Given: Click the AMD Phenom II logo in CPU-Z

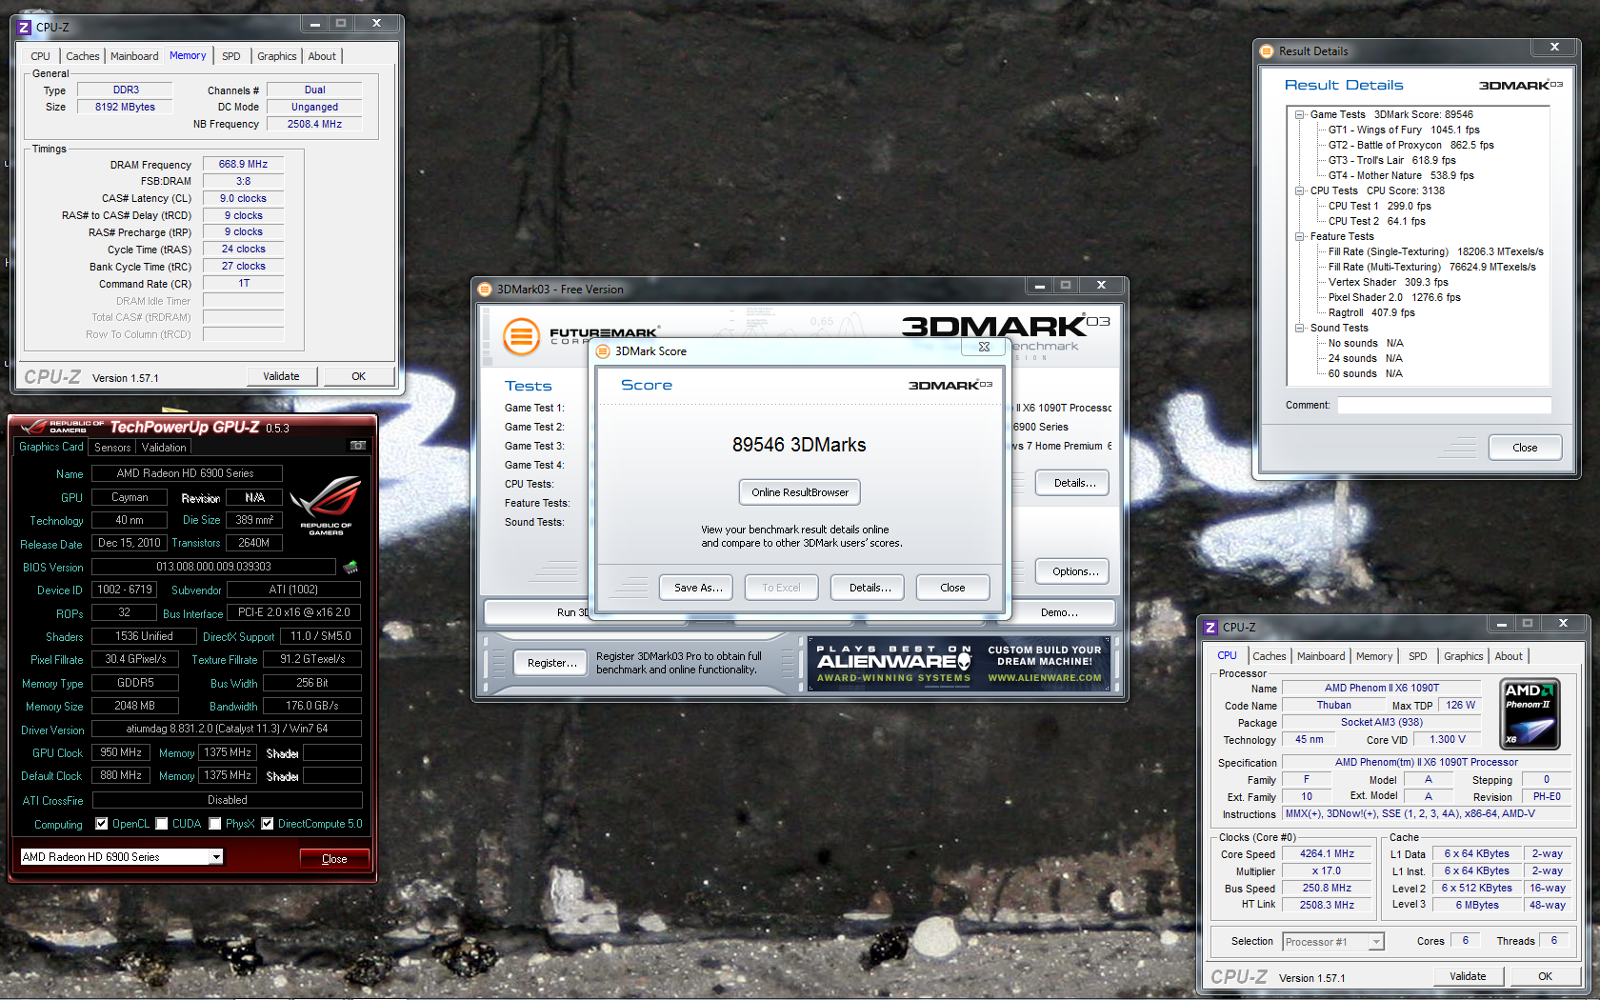Looking at the screenshot, I should 1530,714.
